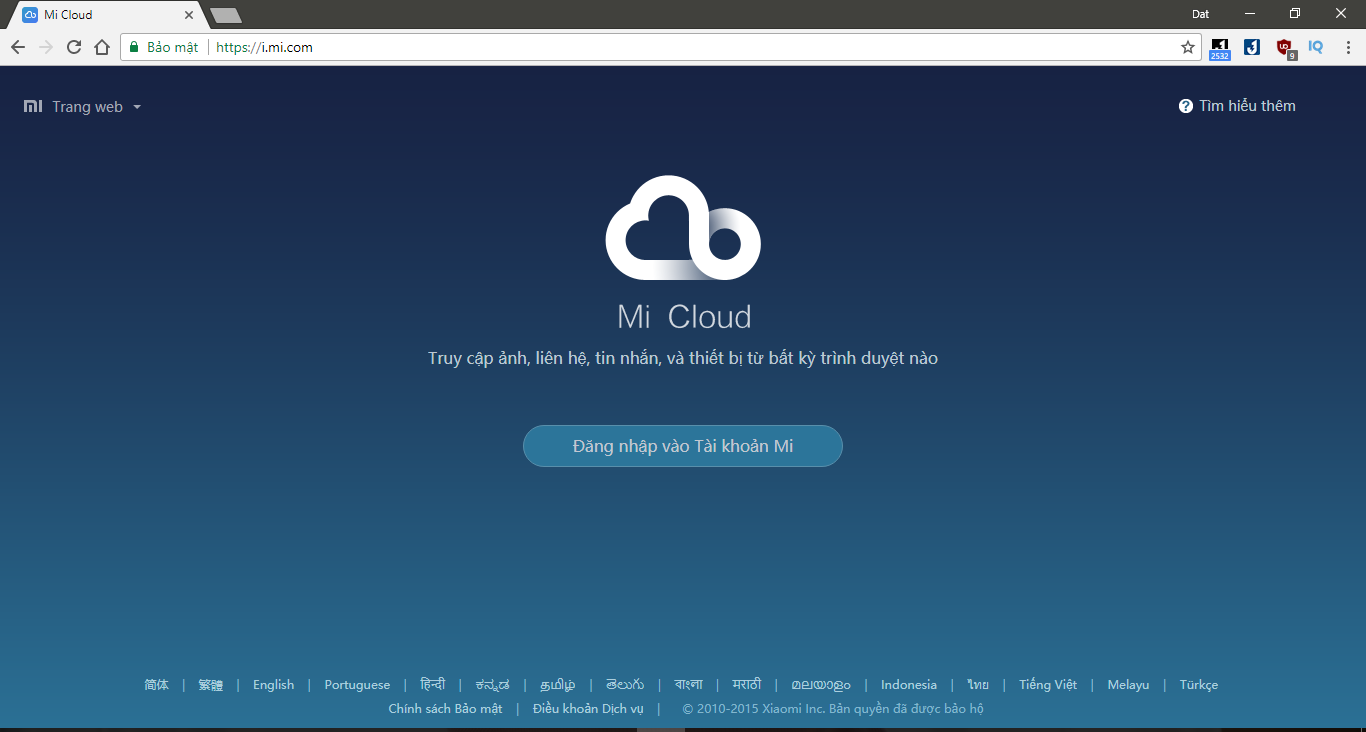
Task: Close the Mi Cloud browser tab
Action: [188, 15]
